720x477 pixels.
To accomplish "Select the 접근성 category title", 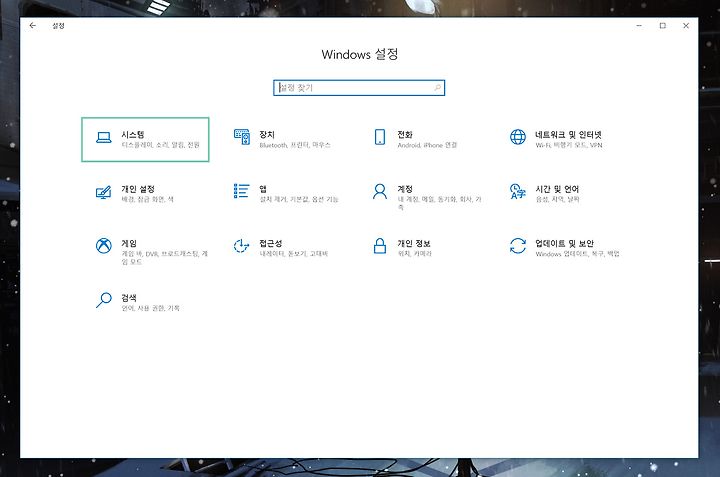I will point(271,243).
